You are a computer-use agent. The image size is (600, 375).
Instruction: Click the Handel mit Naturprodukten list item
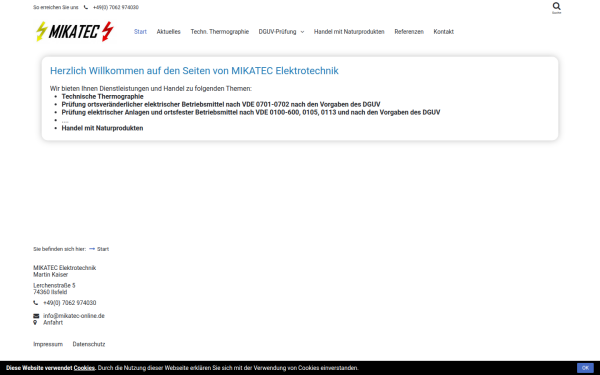pos(102,128)
